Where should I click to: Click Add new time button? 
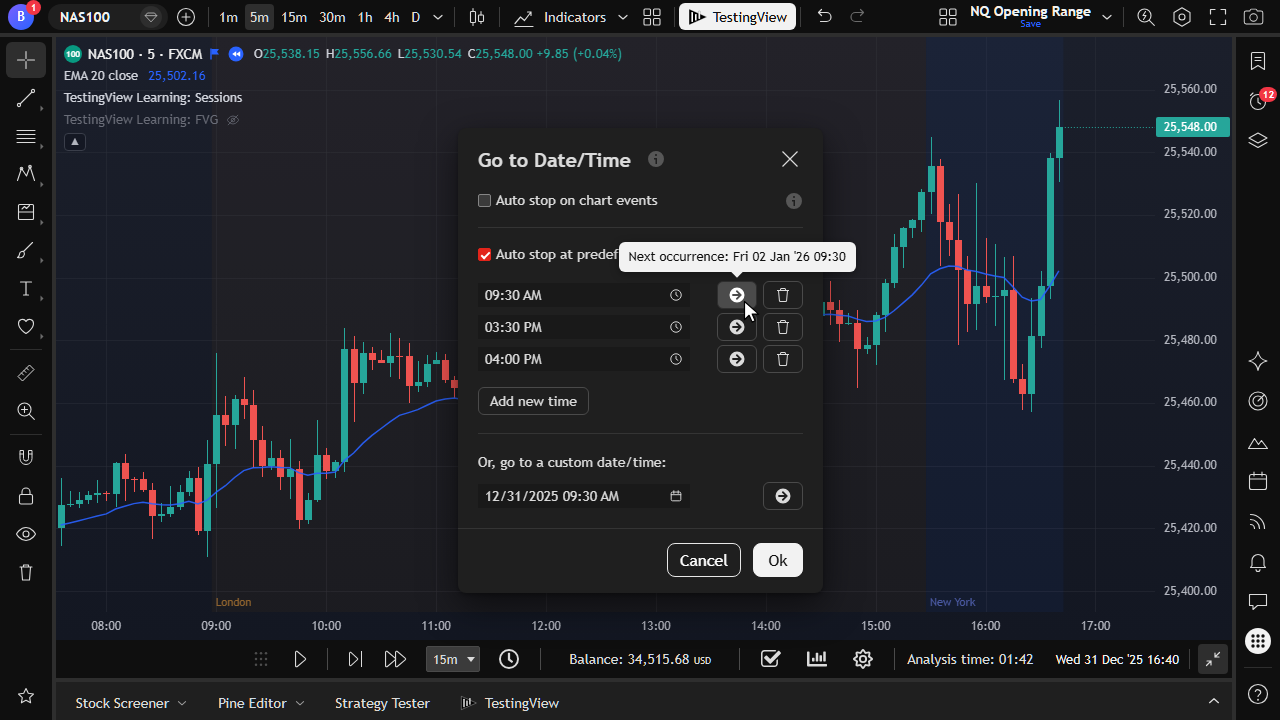(x=533, y=401)
